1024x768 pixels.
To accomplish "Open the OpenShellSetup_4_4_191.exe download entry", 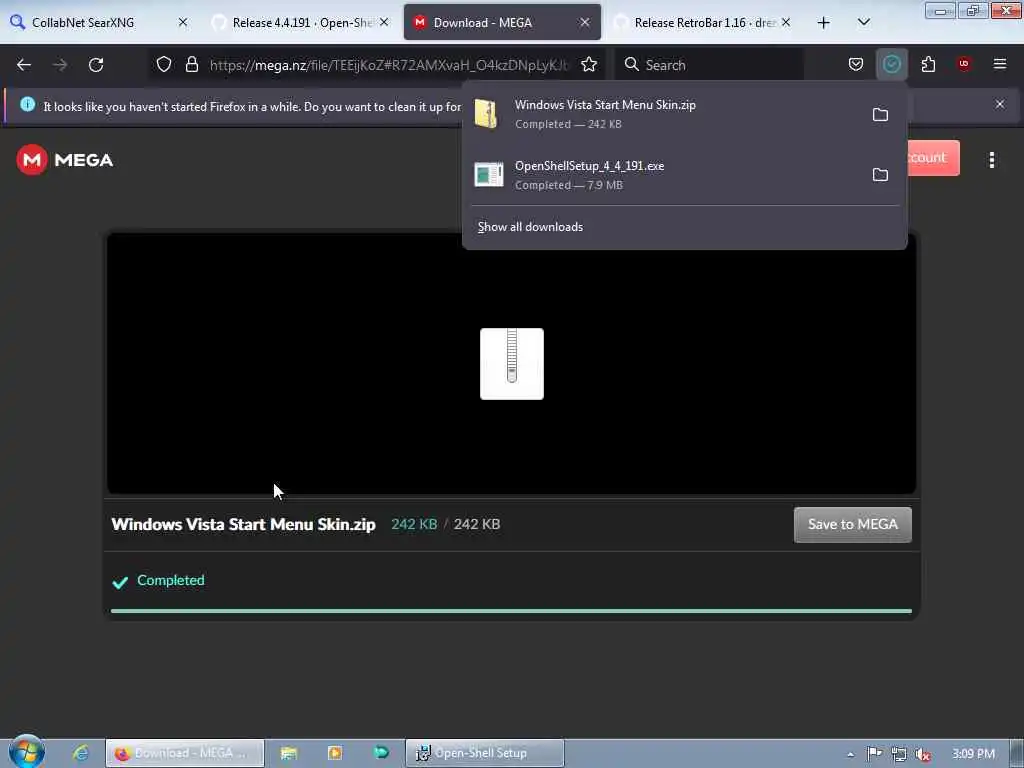I will pyautogui.click(x=664, y=174).
